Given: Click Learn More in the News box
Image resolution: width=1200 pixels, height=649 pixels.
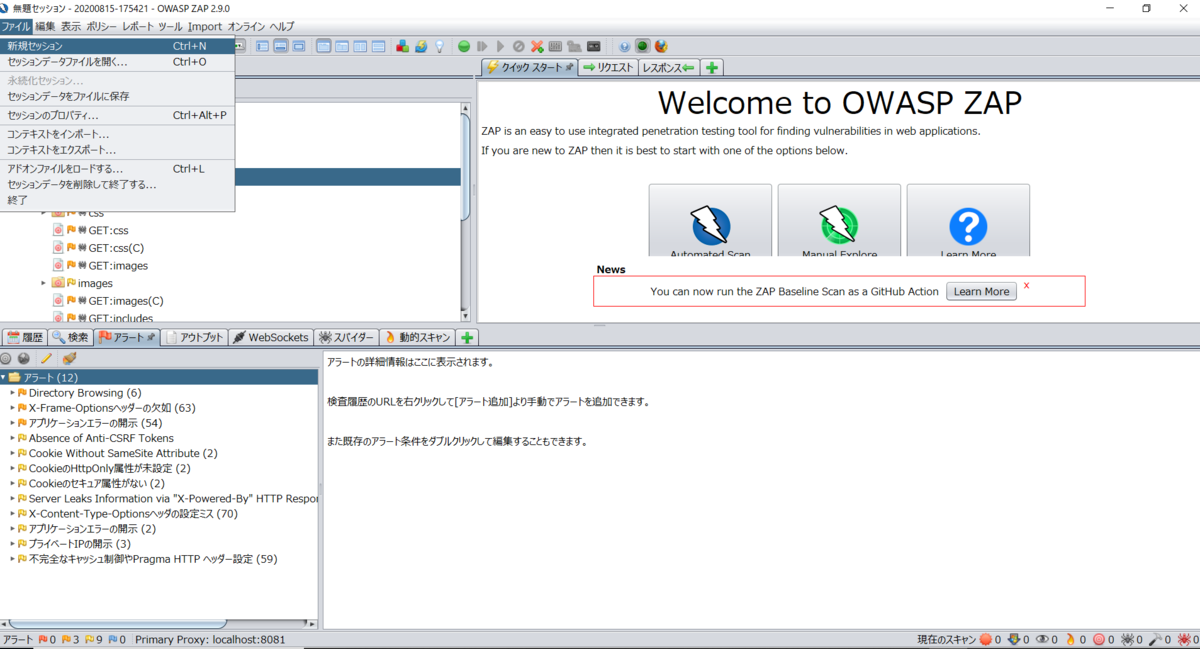Looking at the screenshot, I should click(x=981, y=291).
